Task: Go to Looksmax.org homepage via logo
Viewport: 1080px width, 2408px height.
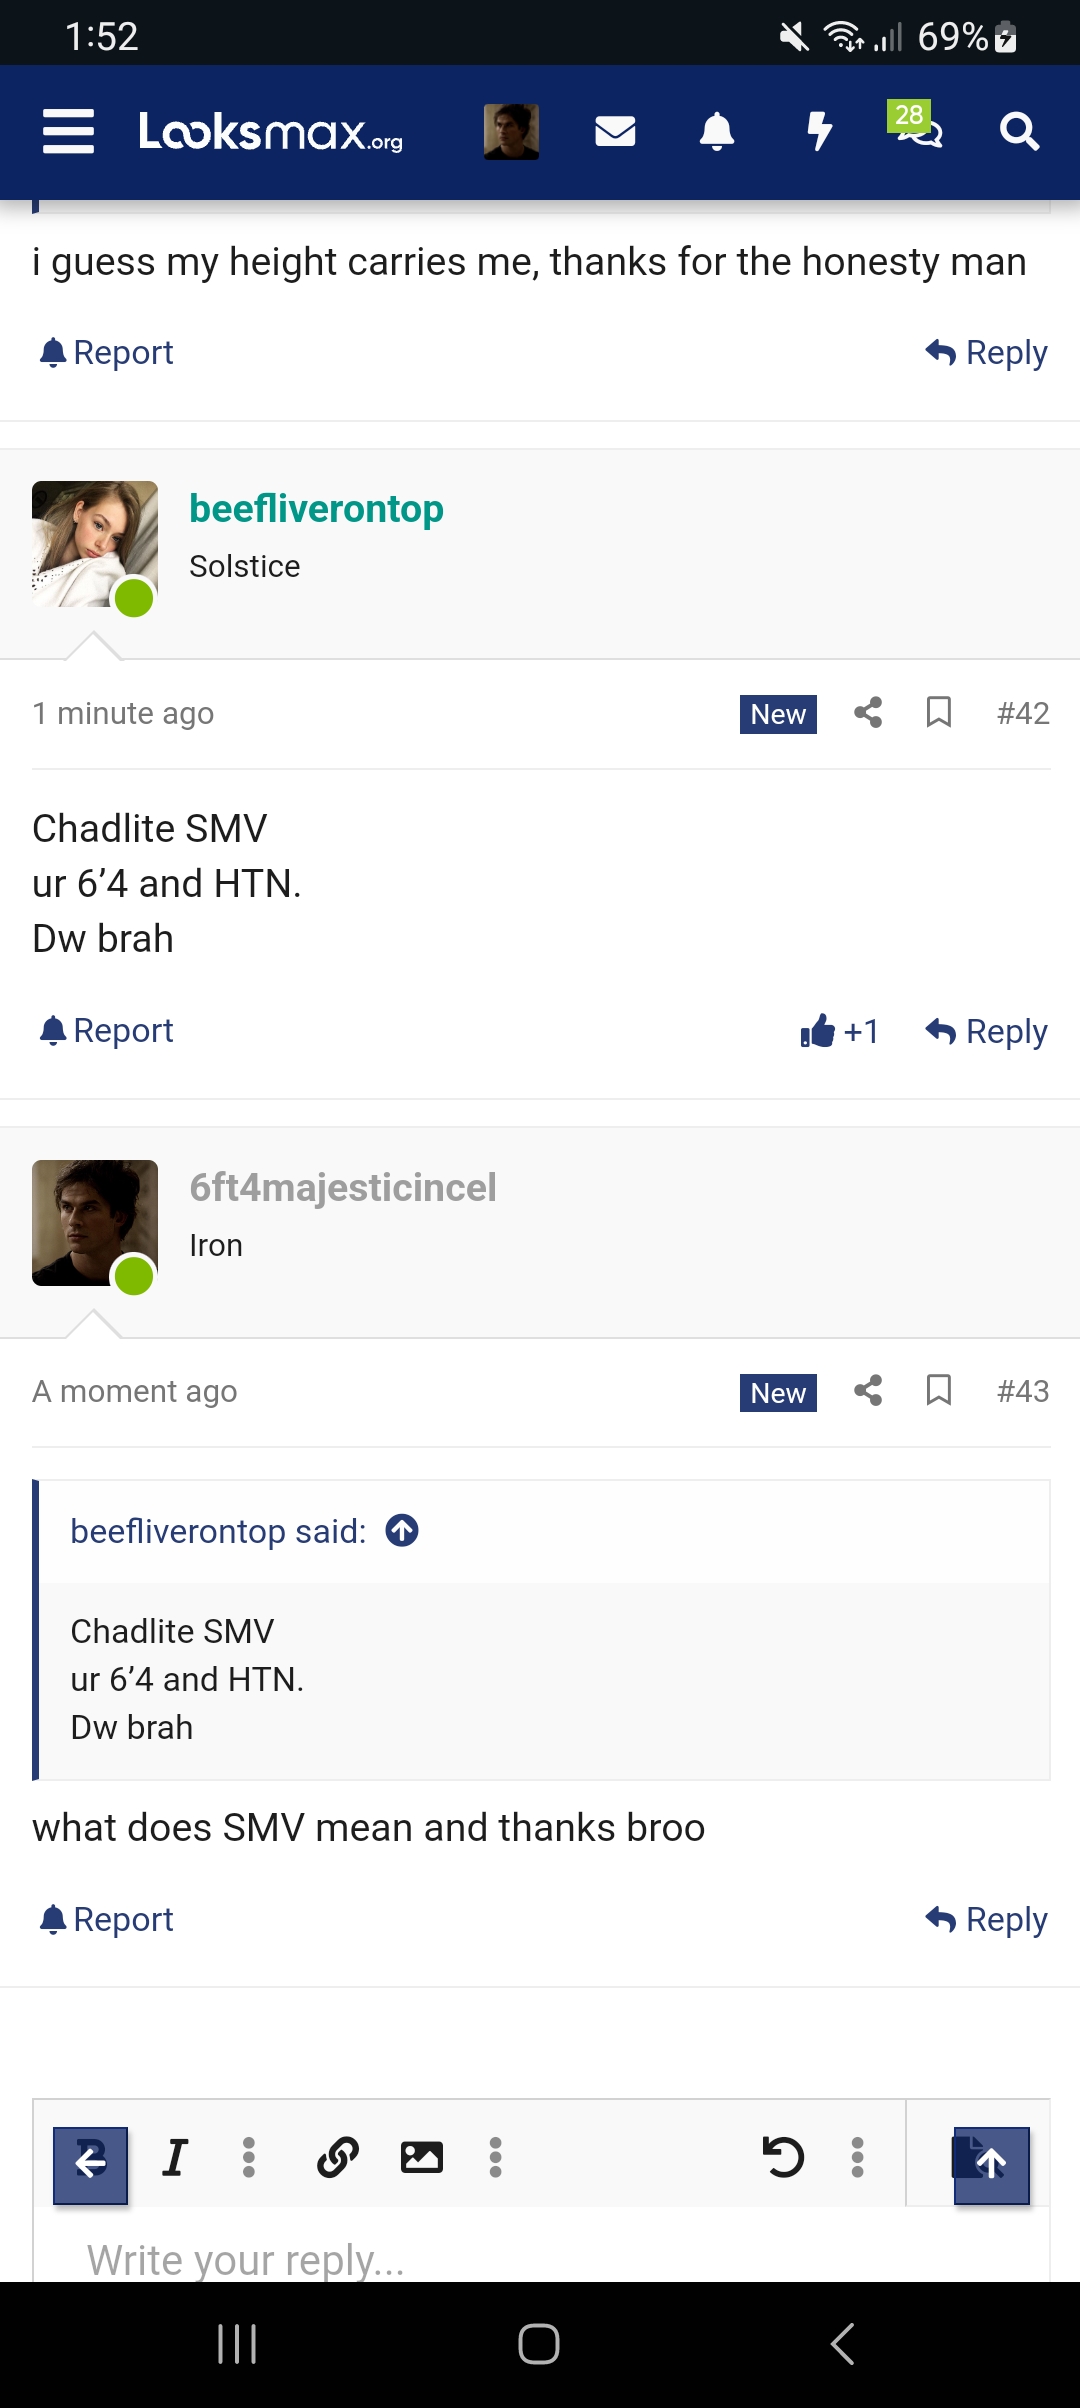Action: coord(270,133)
